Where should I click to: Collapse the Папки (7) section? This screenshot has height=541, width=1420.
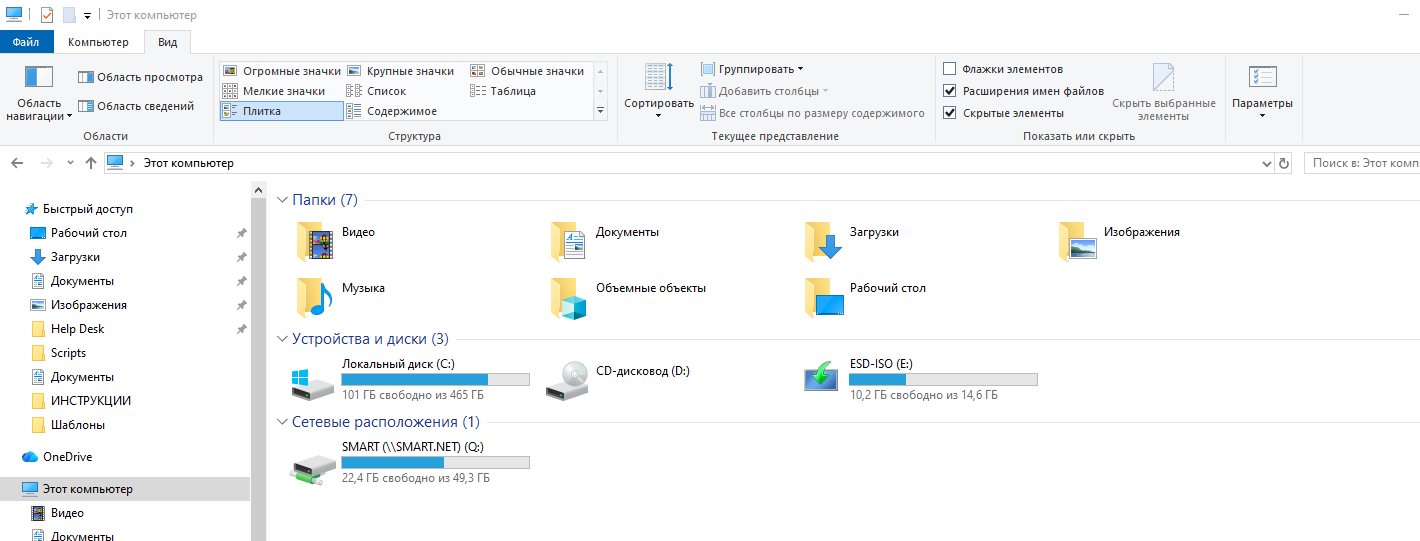click(x=282, y=201)
